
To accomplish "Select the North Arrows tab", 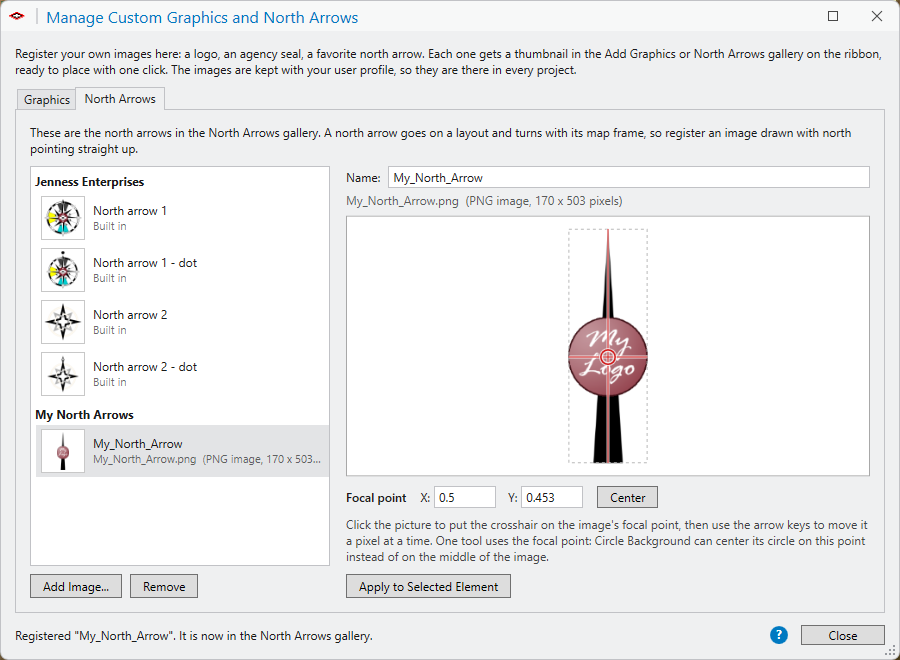I will click(120, 99).
